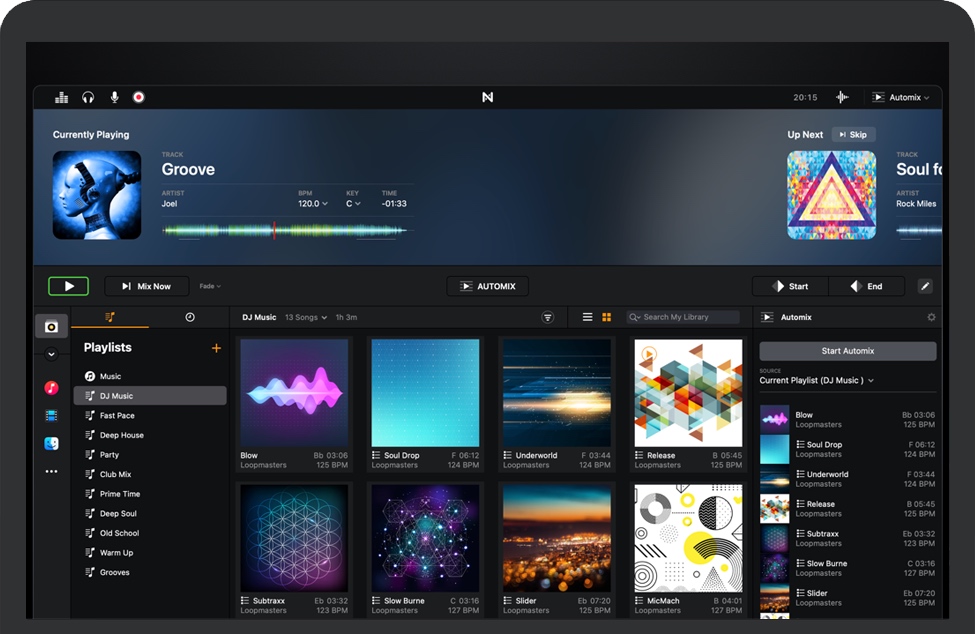Select the Blow track tile in grid

(x=294, y=404)
